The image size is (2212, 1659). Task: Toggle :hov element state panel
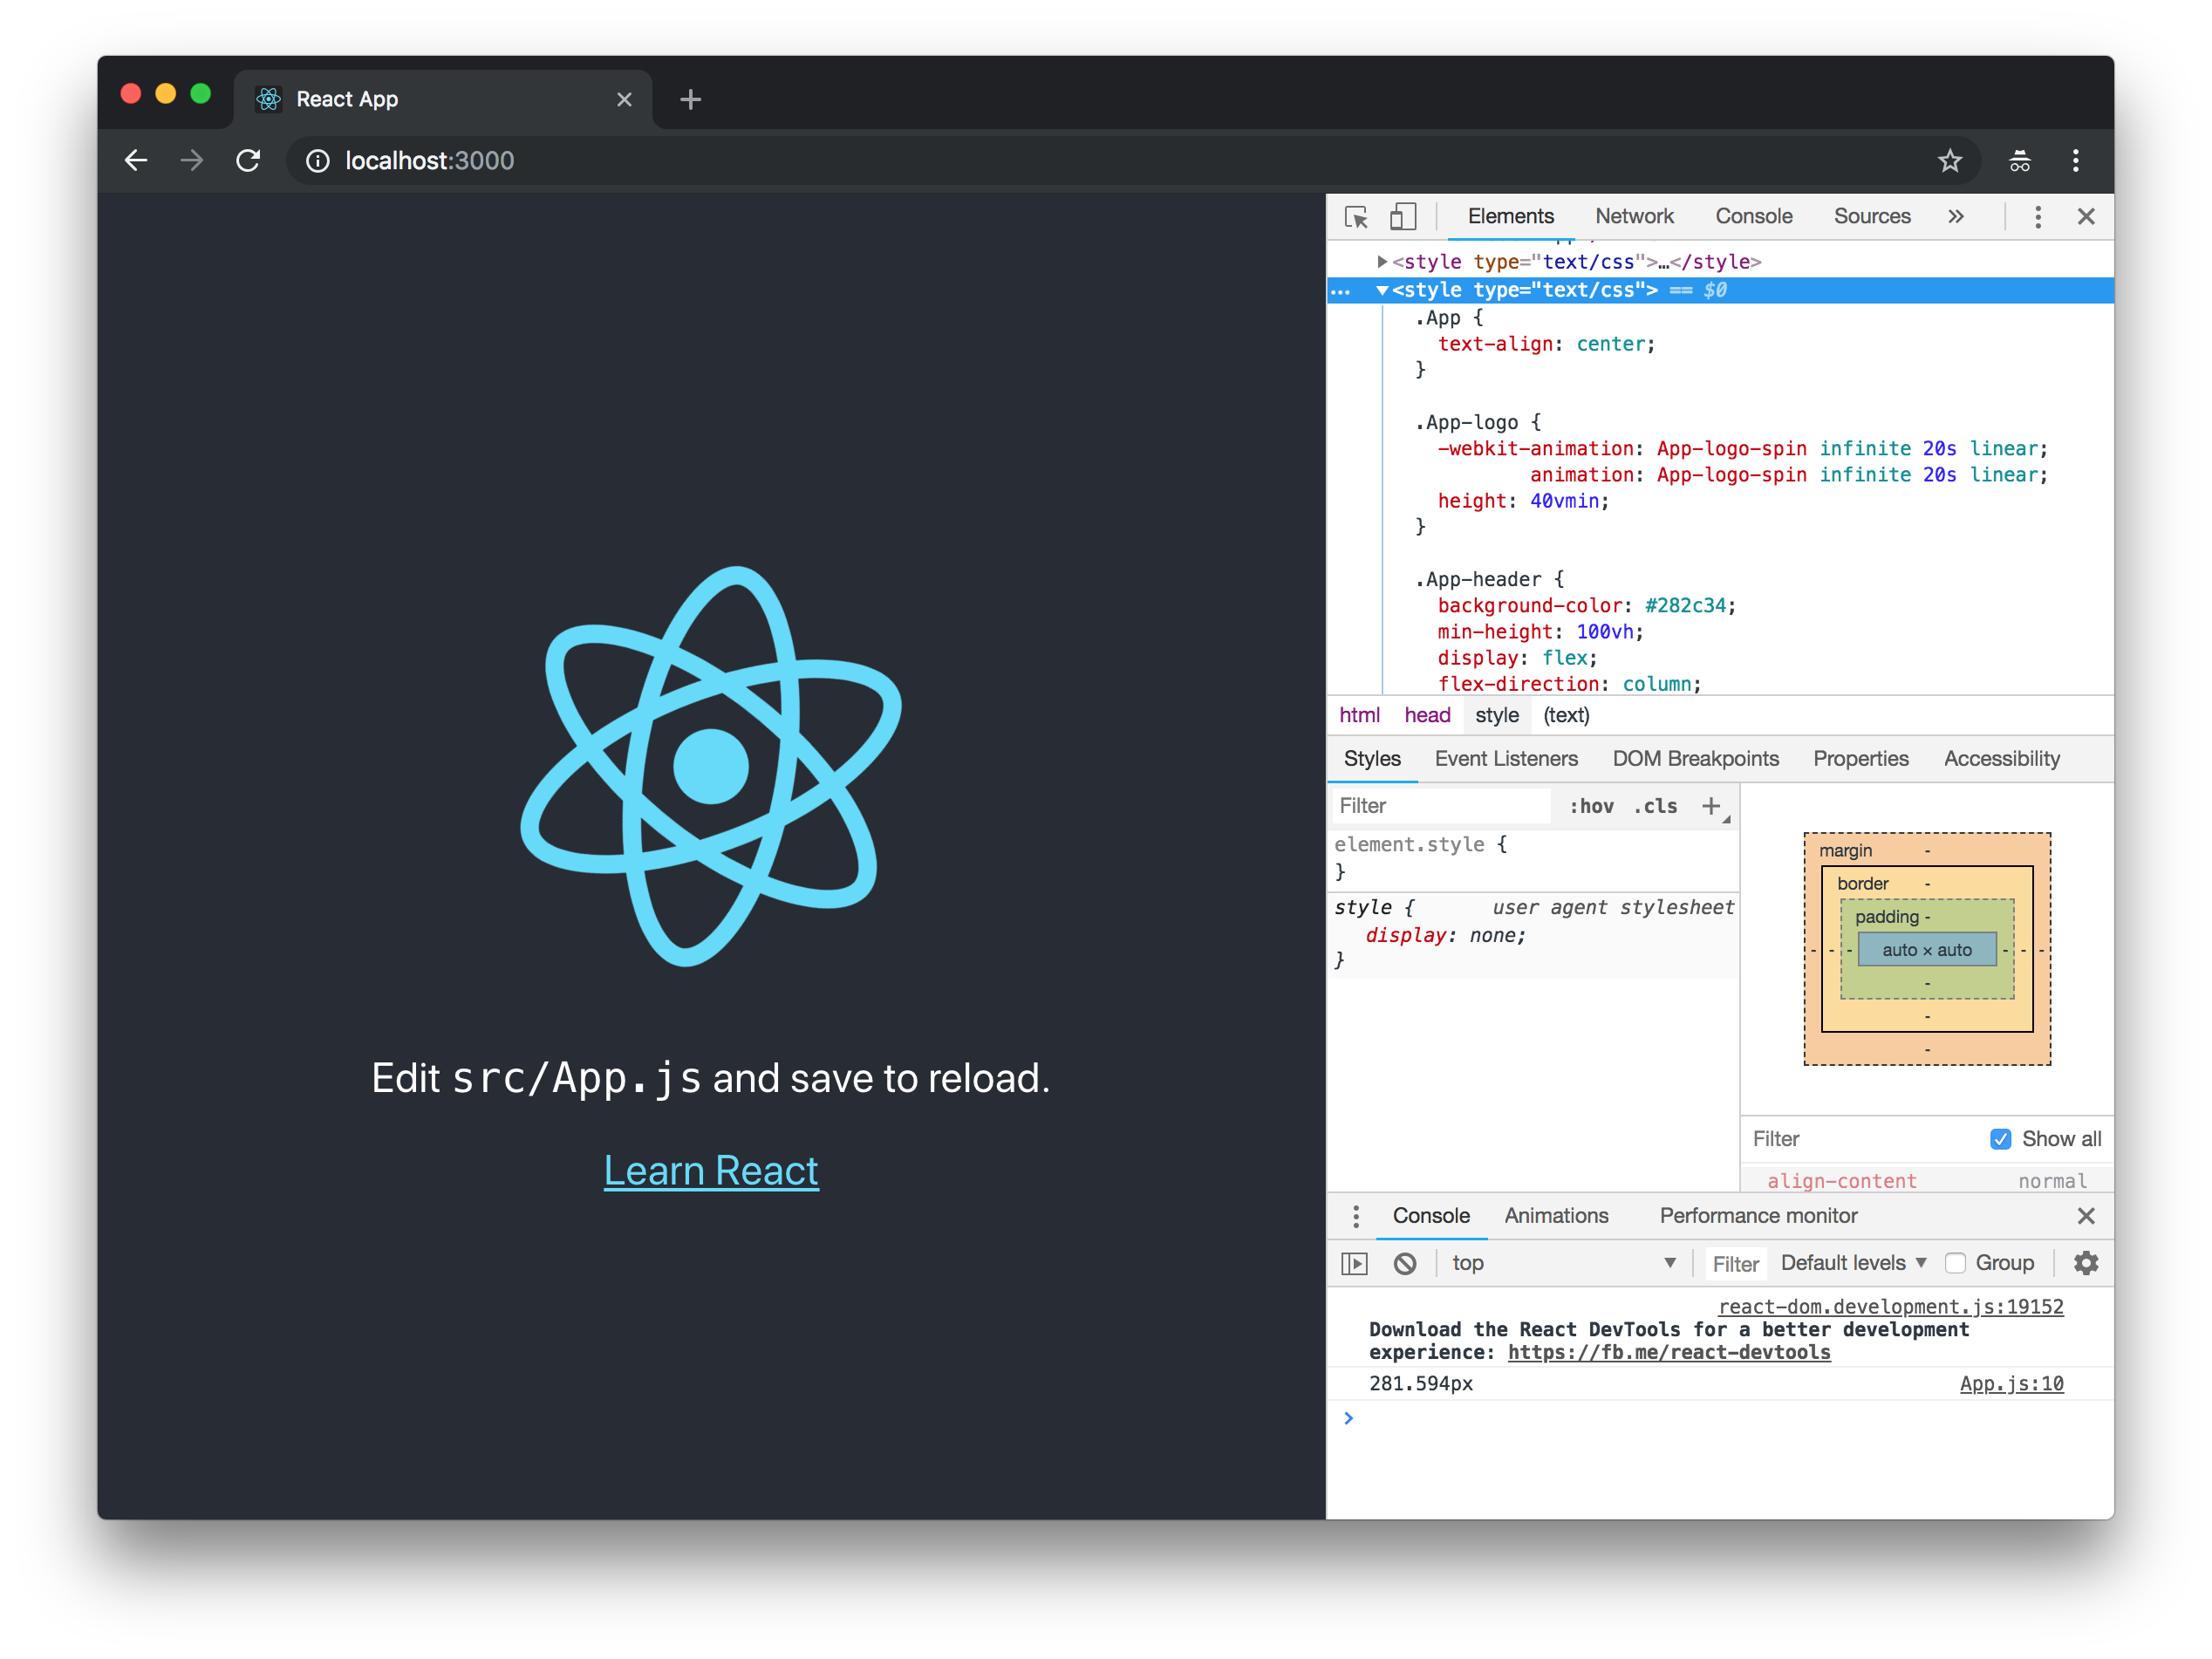(x=1591, y=806)
